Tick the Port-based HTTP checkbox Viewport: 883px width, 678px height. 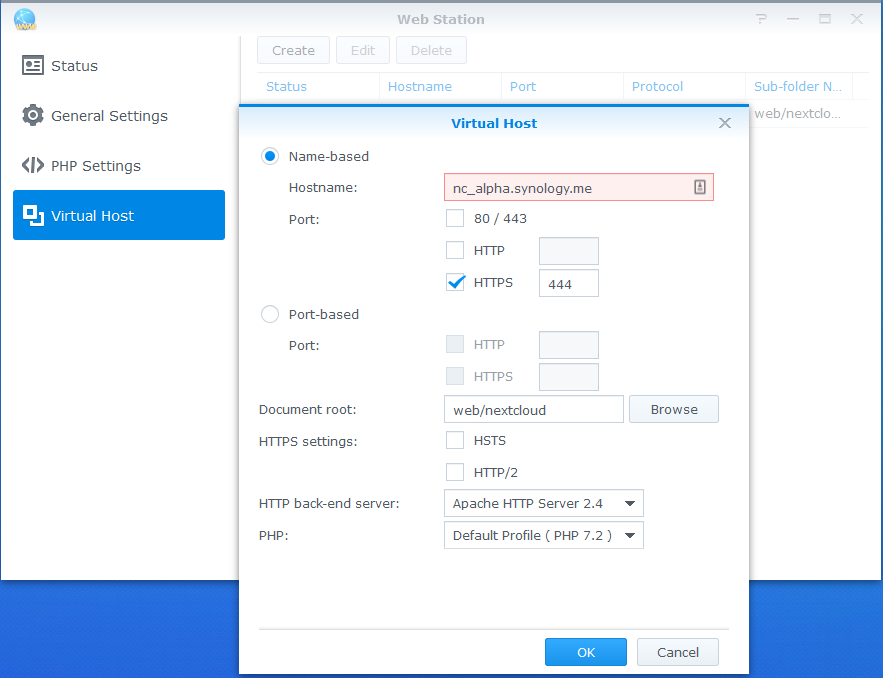click(x=455, y=344)
